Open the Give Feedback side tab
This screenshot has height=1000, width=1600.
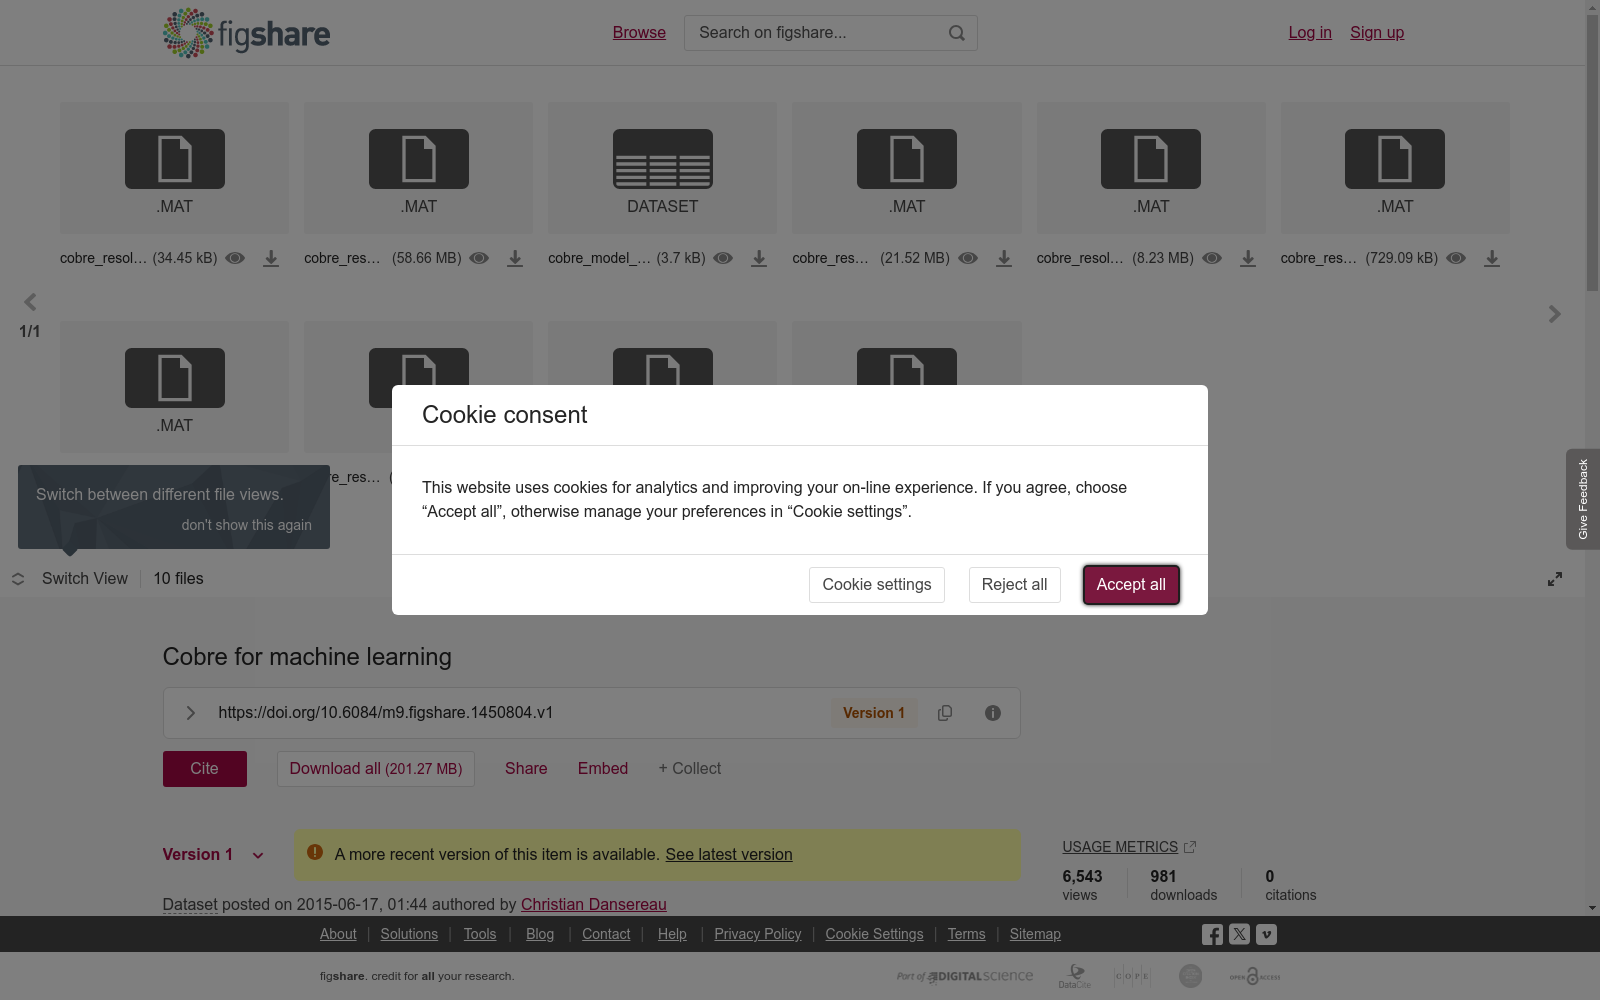[x=1583, y=499]
